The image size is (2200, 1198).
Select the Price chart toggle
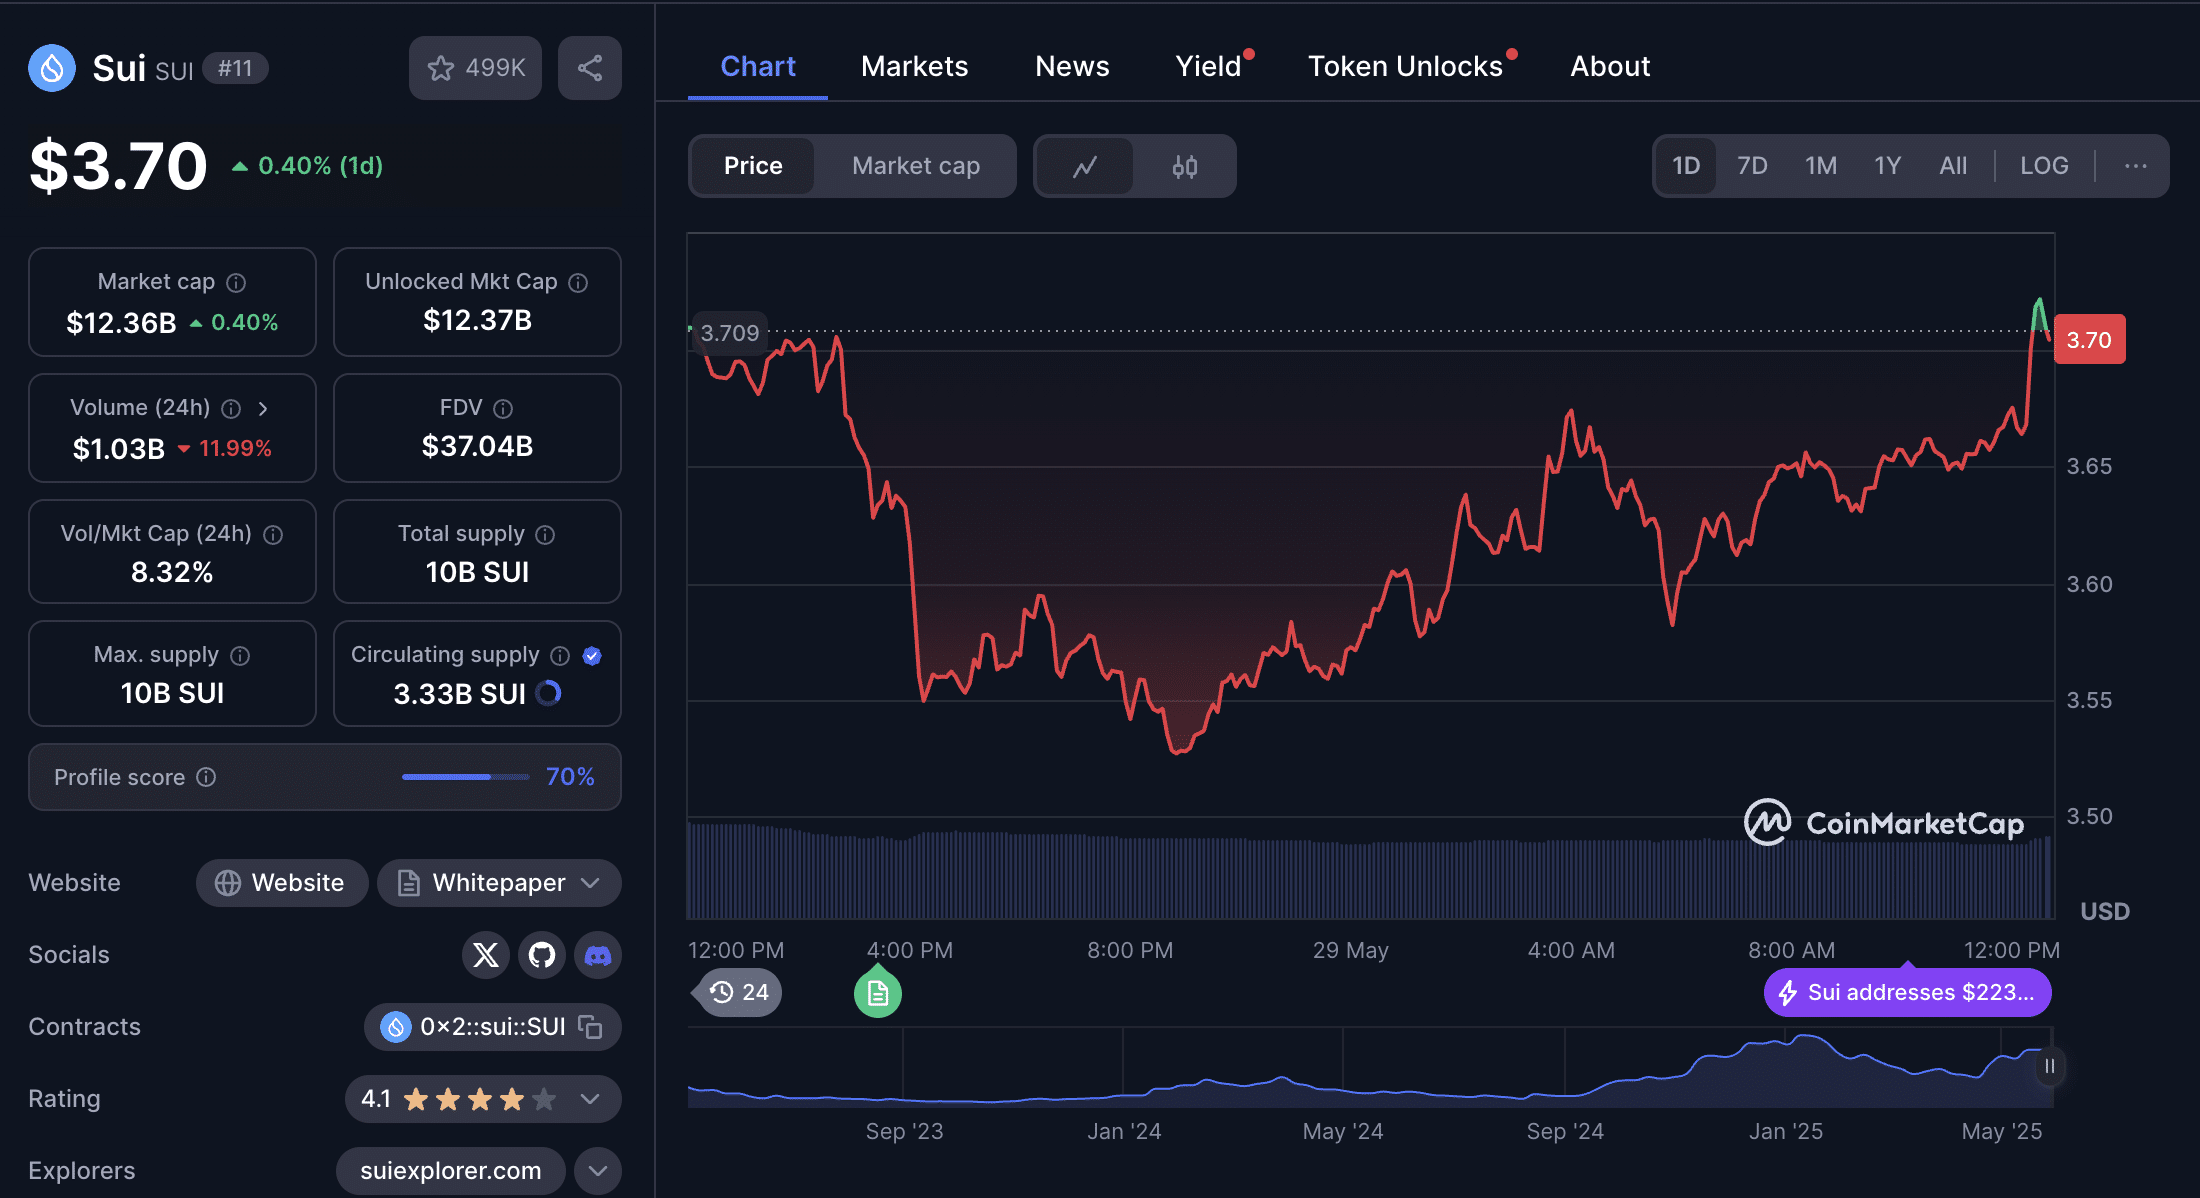pyautogui.click(x=753, y=166)
